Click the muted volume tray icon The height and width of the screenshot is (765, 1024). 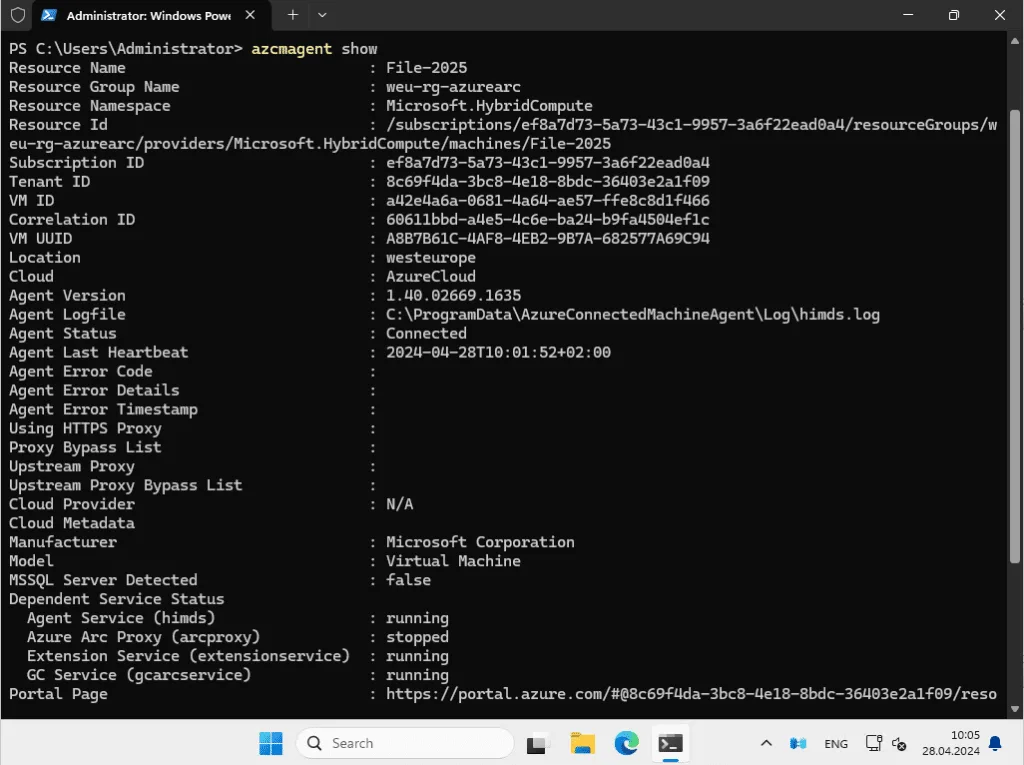pyautogui.click(x=899, y=743)
